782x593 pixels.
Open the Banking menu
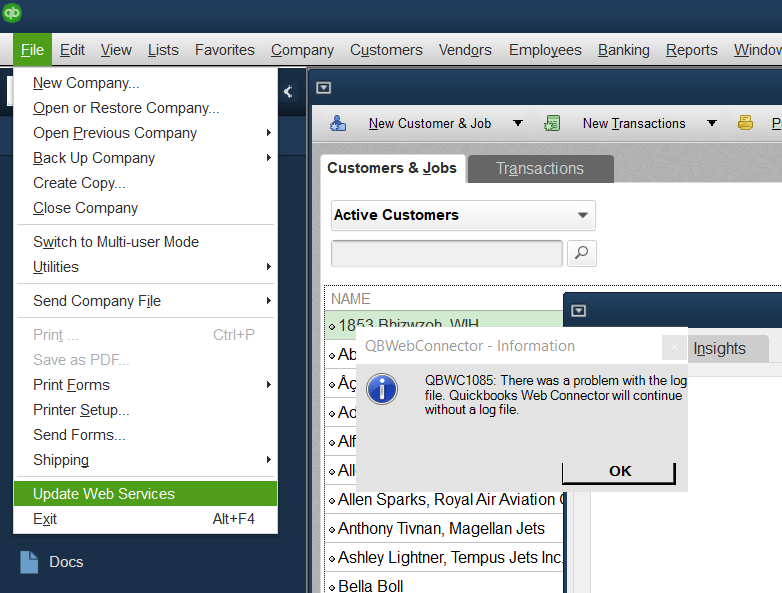[x=624, y=50]
